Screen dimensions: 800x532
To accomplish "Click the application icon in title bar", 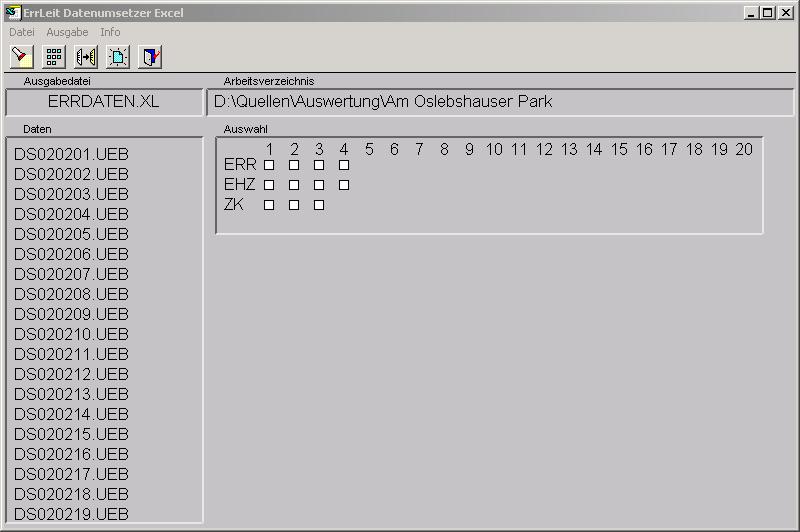I will [14, 13].
